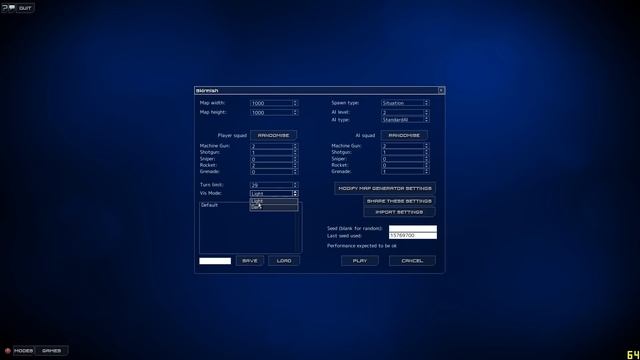Click the red status indicator icon

coord(7,351)
